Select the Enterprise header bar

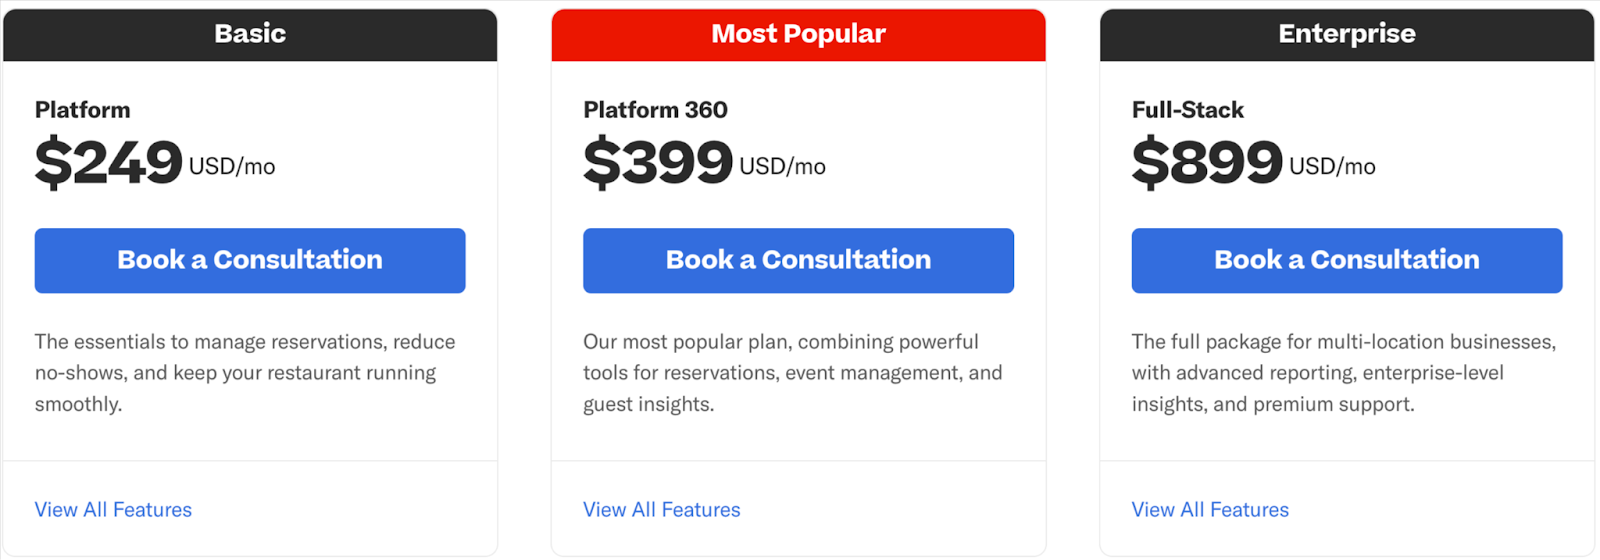pyautogui.click(x=1347, y=35)
